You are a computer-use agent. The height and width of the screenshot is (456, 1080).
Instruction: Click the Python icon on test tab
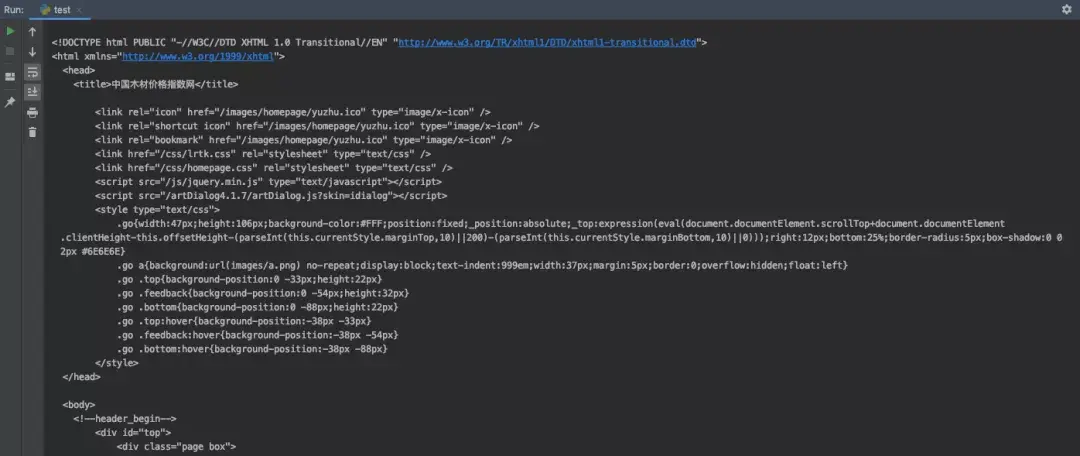[45, 10]
